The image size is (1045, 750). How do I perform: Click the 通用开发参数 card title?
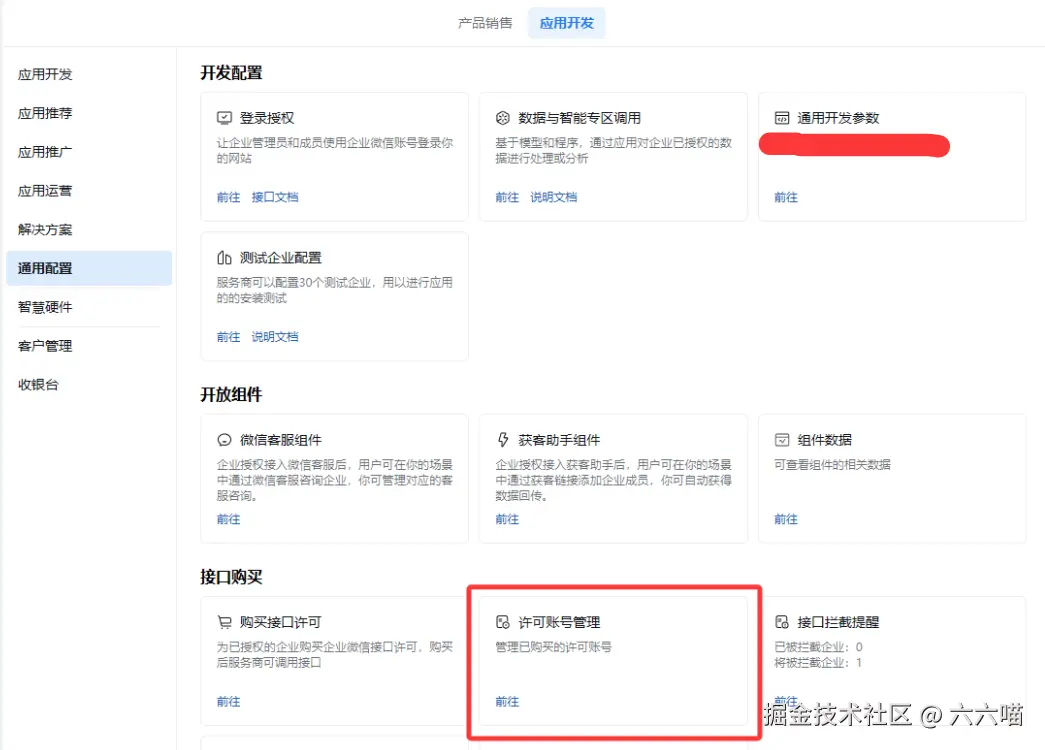pyautogui.click(x=838, y=118)
